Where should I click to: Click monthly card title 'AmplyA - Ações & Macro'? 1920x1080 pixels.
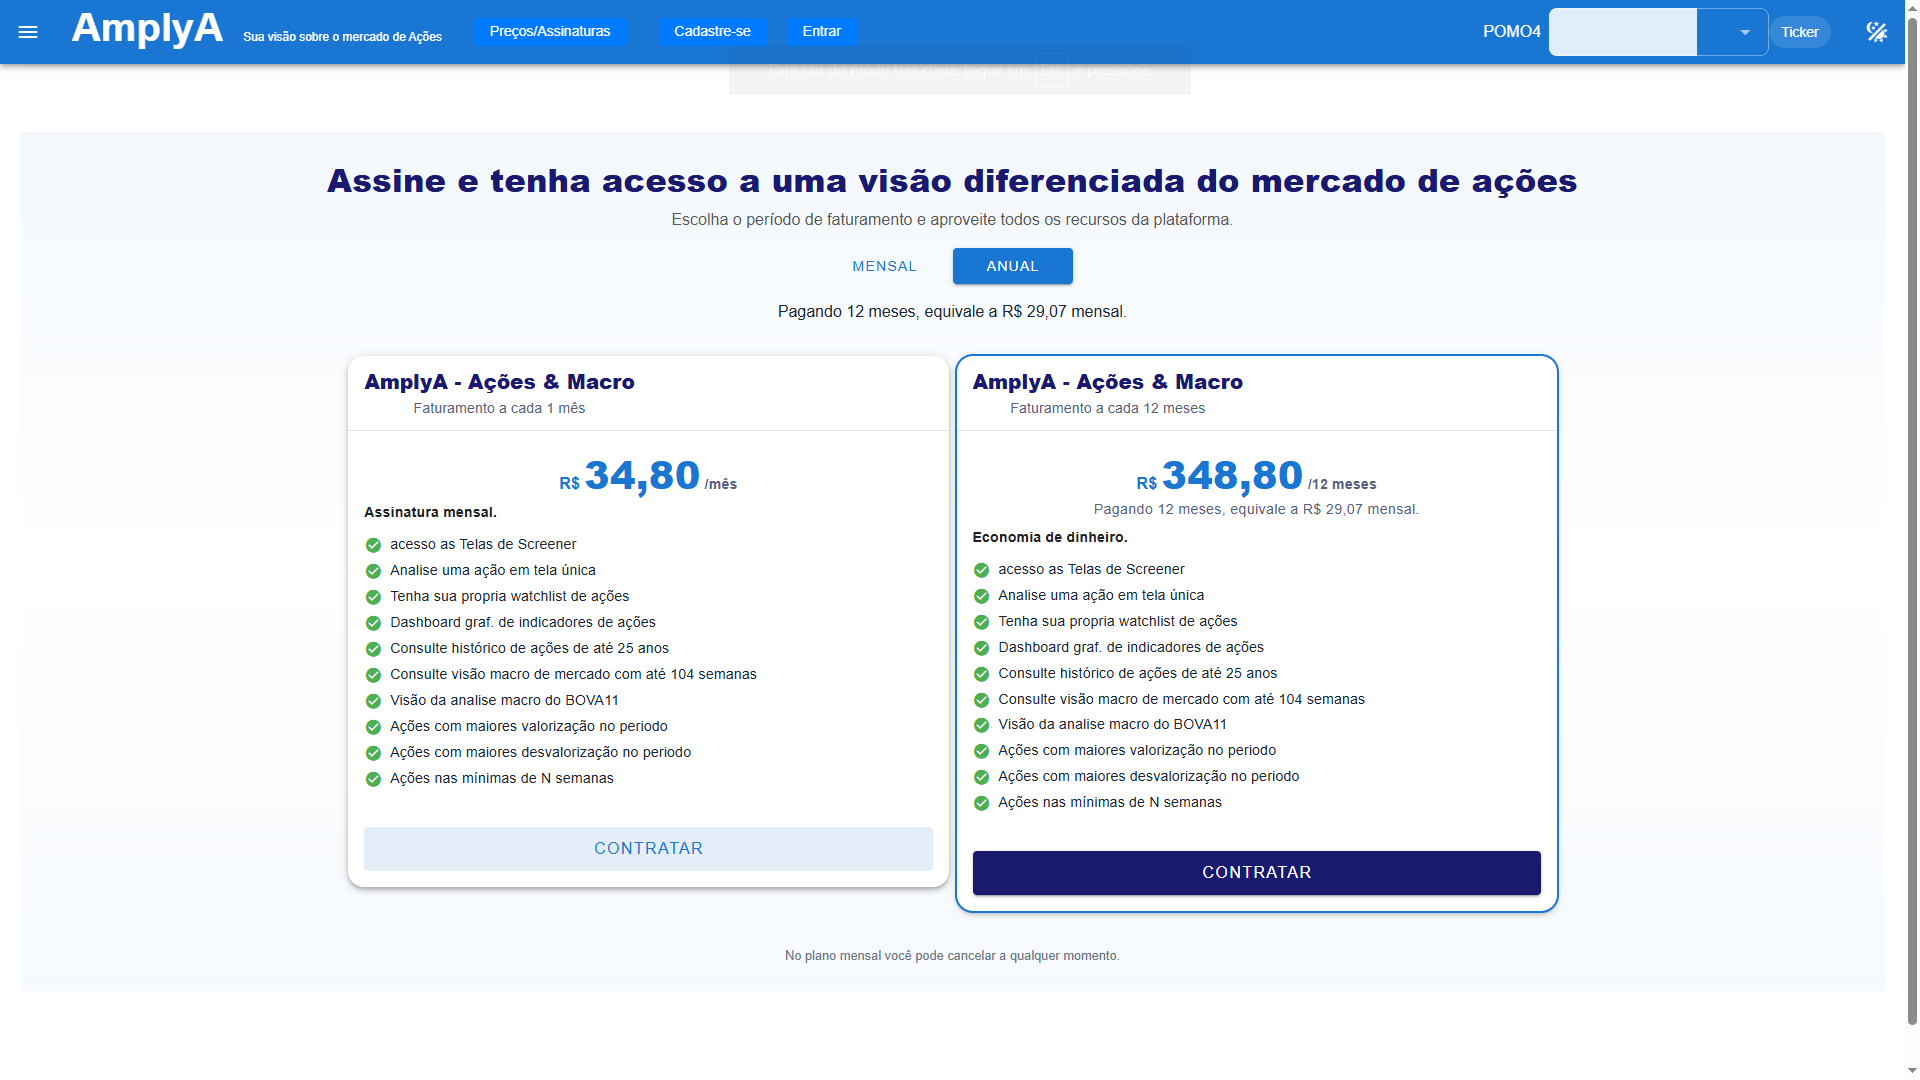coord(499,382)
